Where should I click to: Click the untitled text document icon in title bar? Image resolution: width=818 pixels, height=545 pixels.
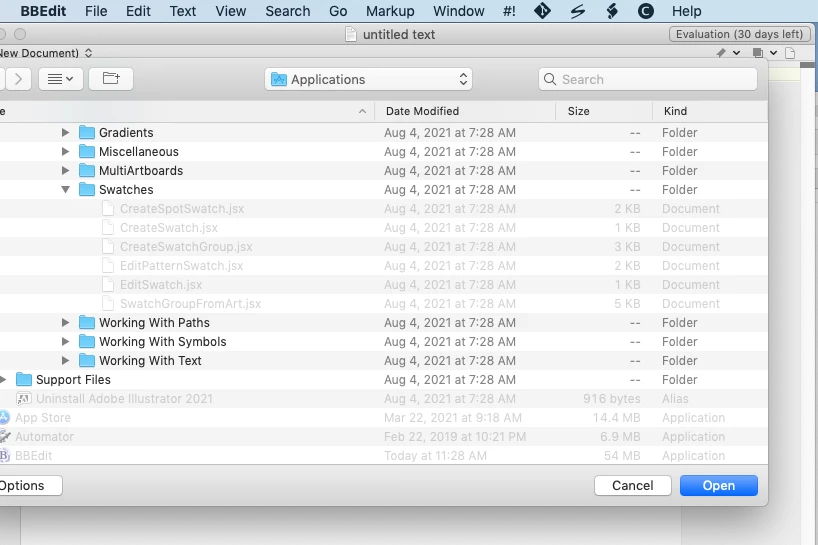coord(351,34)
